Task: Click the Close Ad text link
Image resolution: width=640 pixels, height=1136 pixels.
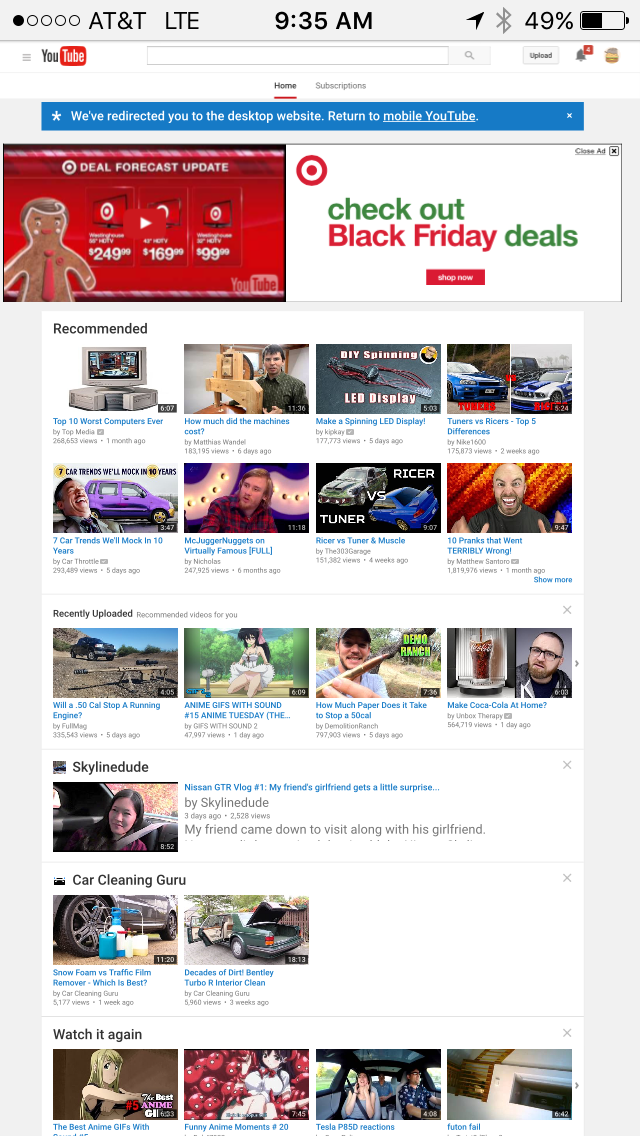Action: coord(590,151)
